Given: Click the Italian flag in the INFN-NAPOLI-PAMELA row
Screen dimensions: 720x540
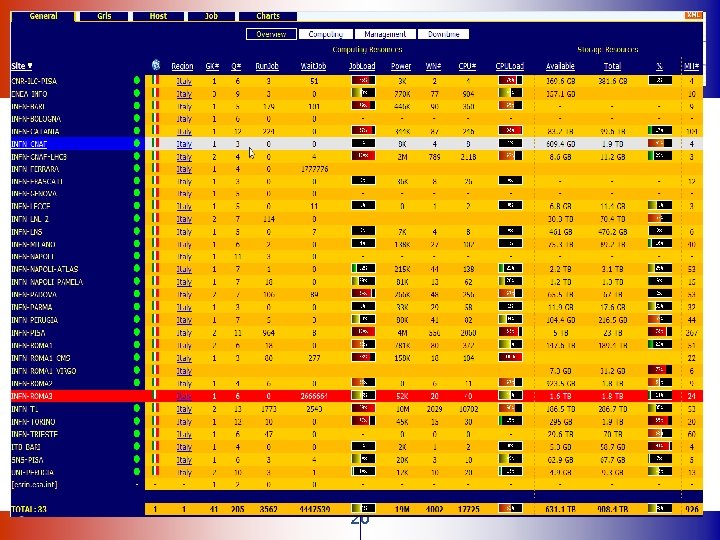Looking at the screenshot, I should [x=155, y=281].
